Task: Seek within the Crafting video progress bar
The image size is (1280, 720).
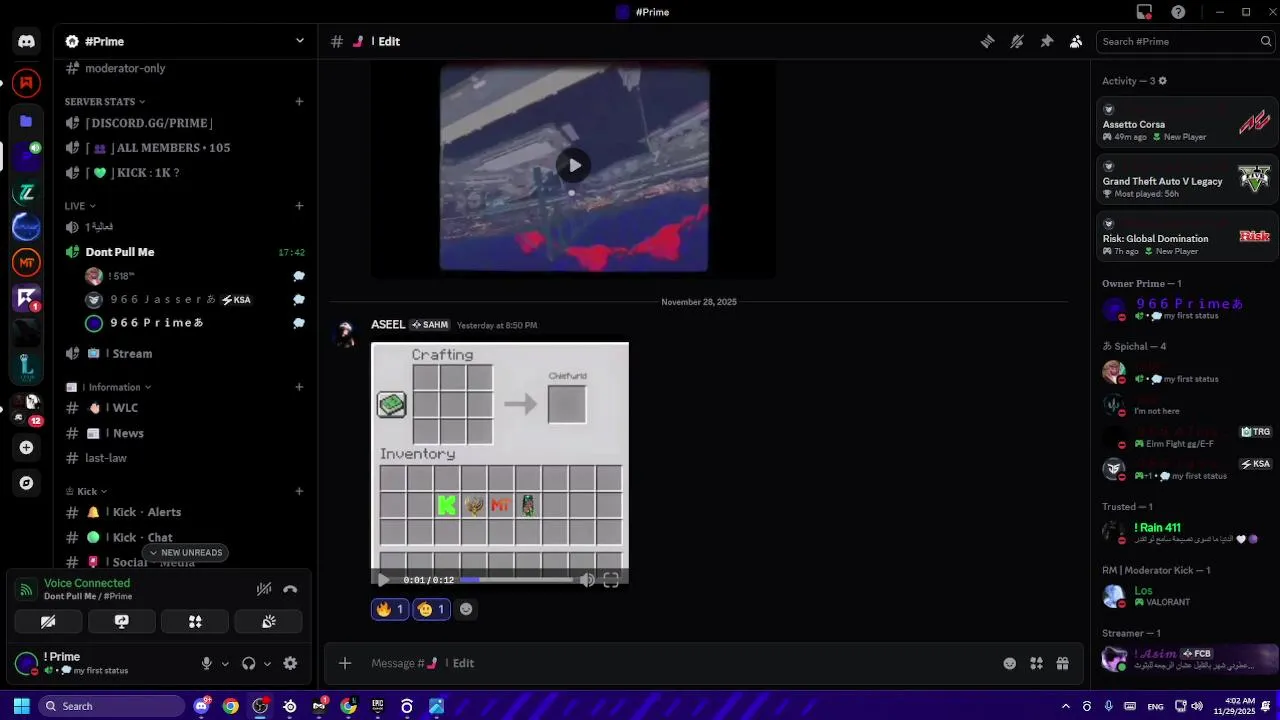Action: tap(516, 580)
